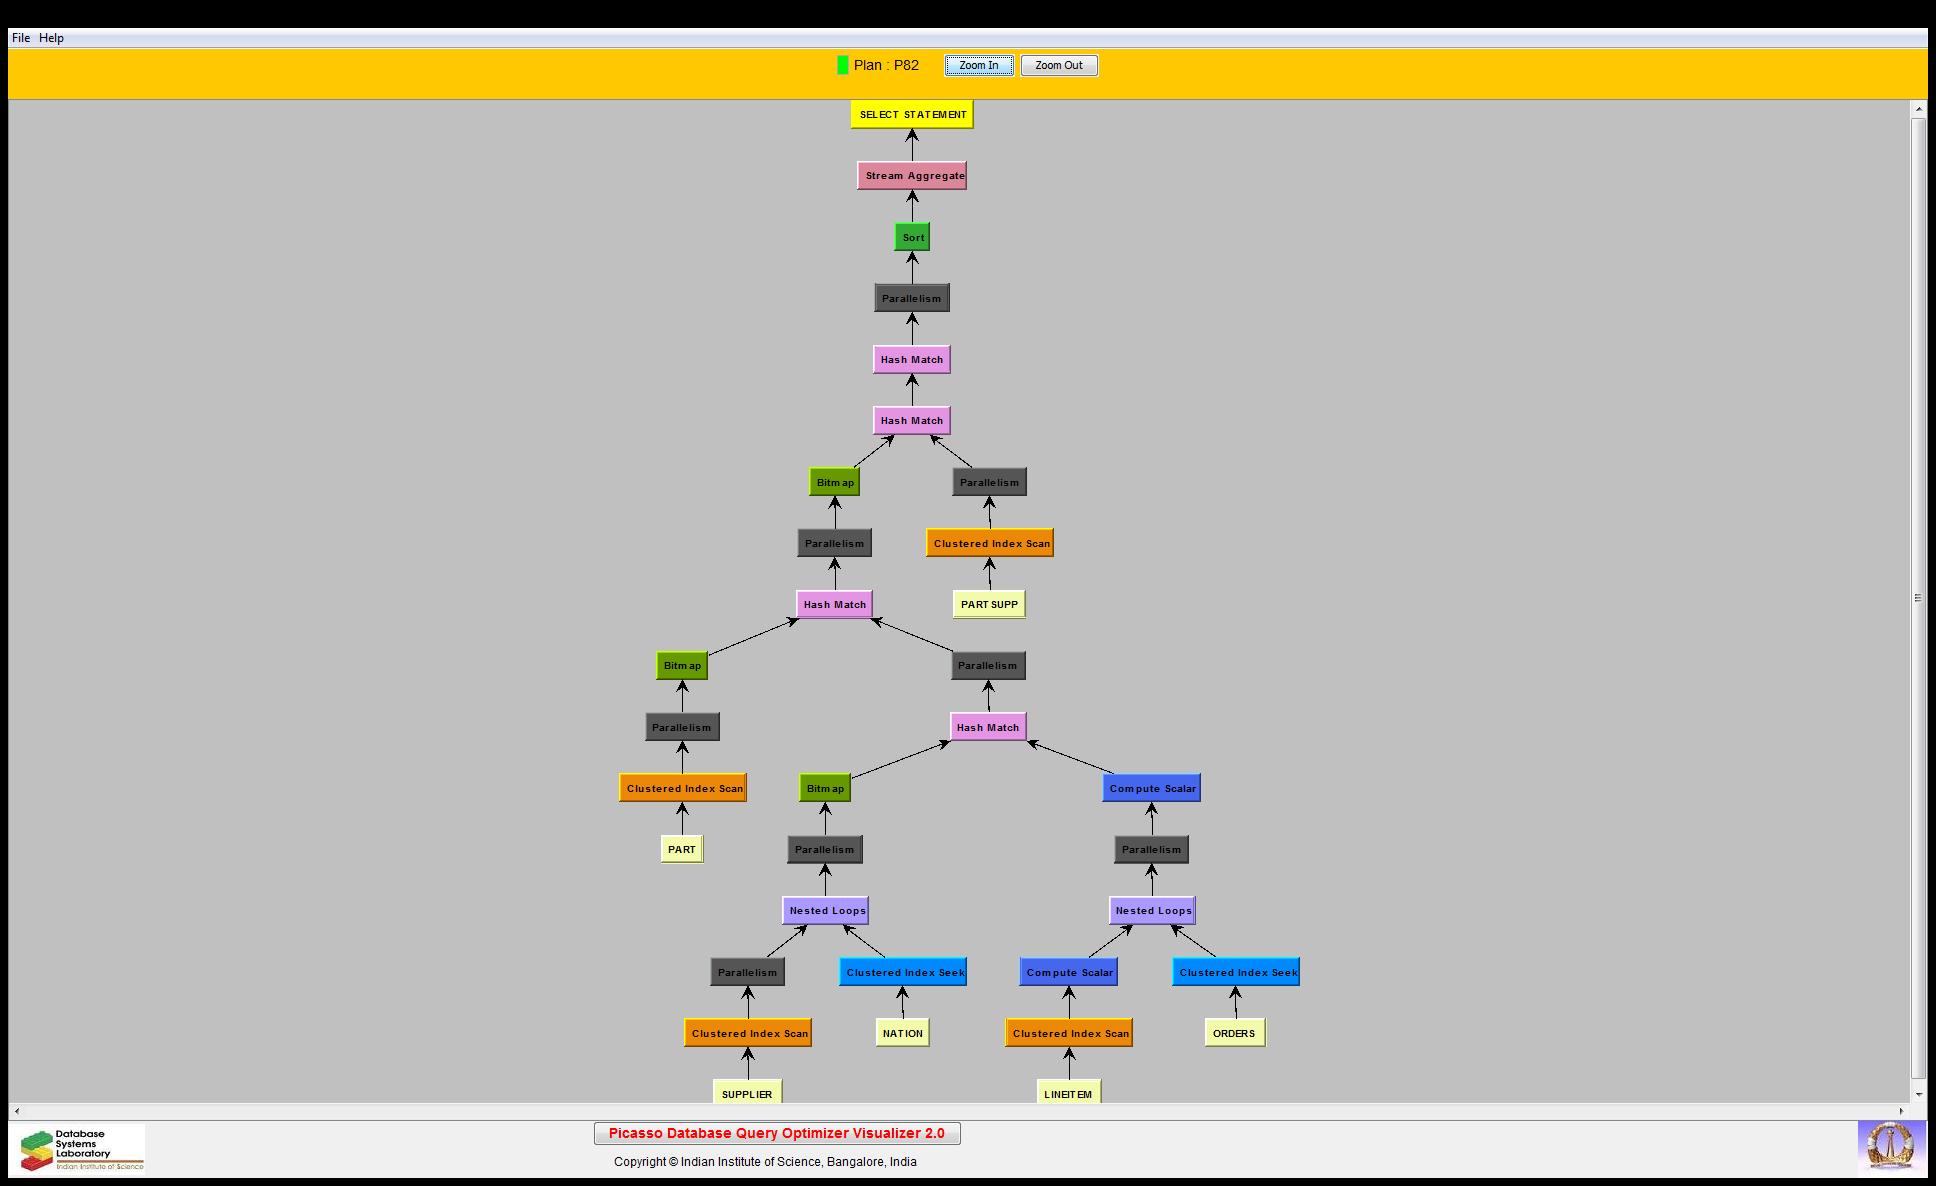Click the rightmost Compute Scalar node under Hash Match
This screenshot has width=1936, height=1186.
1151,788
